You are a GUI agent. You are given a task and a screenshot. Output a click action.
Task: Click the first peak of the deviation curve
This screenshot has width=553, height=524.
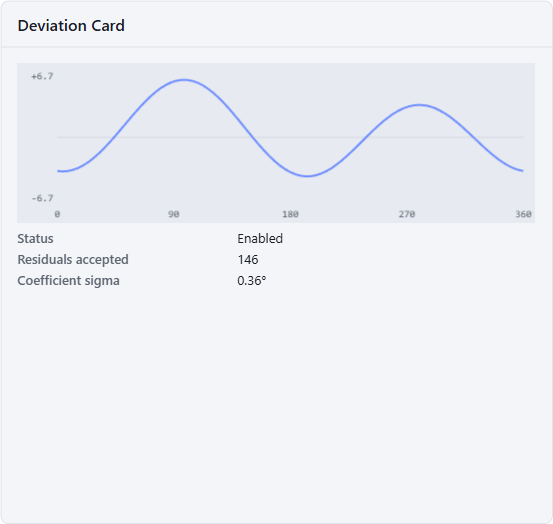[184, 80]
